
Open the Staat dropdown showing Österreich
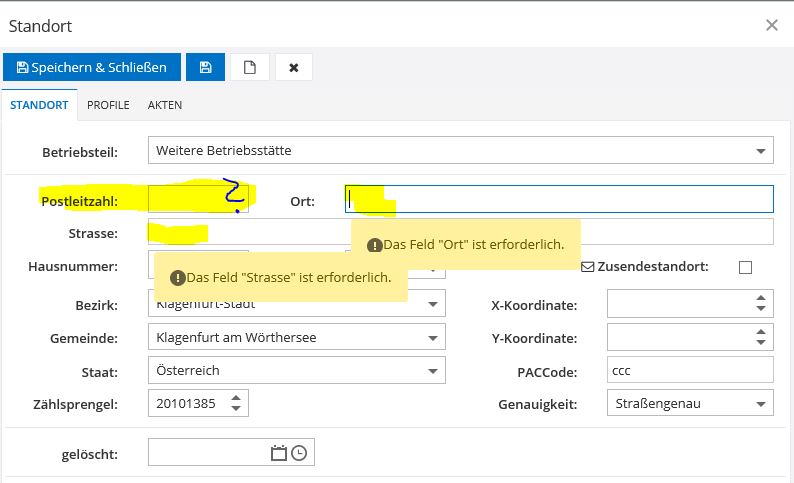coord(434,370)
